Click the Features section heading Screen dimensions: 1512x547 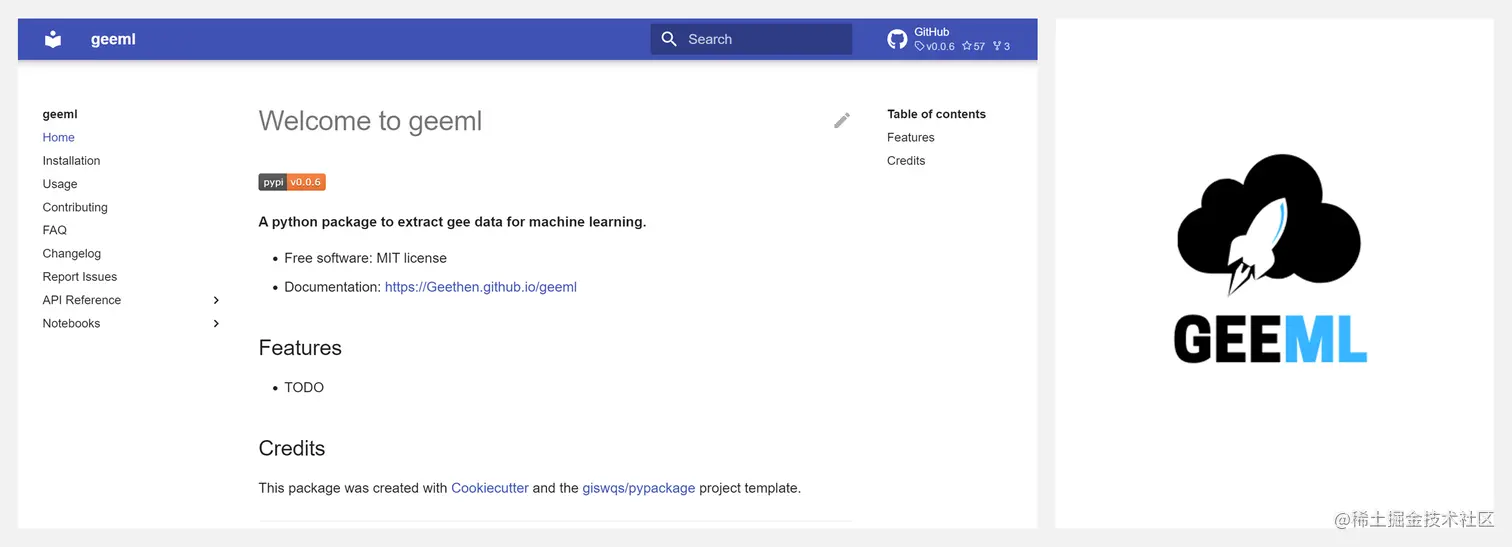[300, 348]
